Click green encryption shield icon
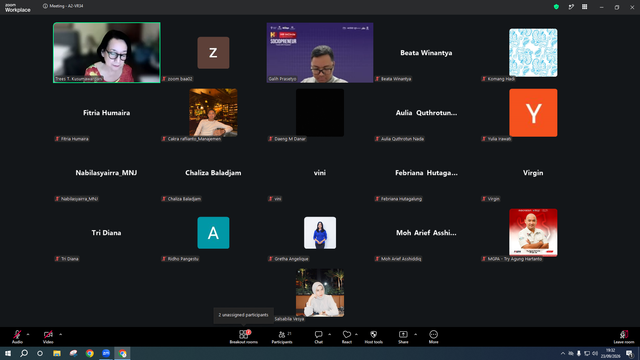 (556, 7)
